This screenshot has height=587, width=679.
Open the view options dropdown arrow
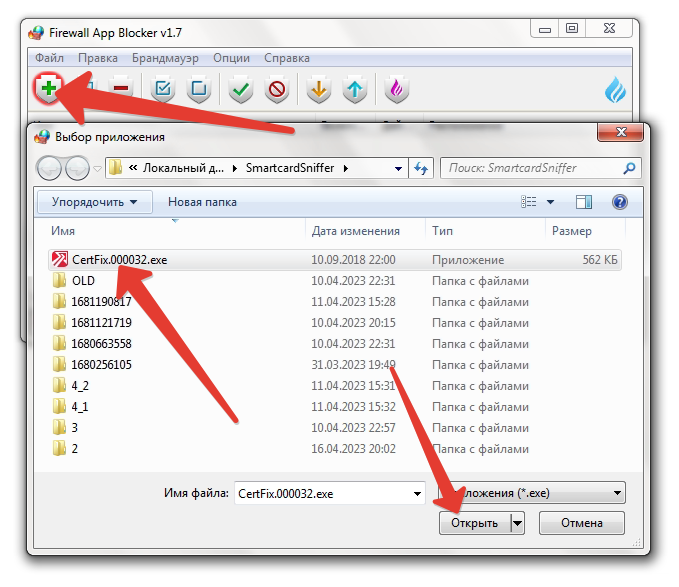(550, 202)
